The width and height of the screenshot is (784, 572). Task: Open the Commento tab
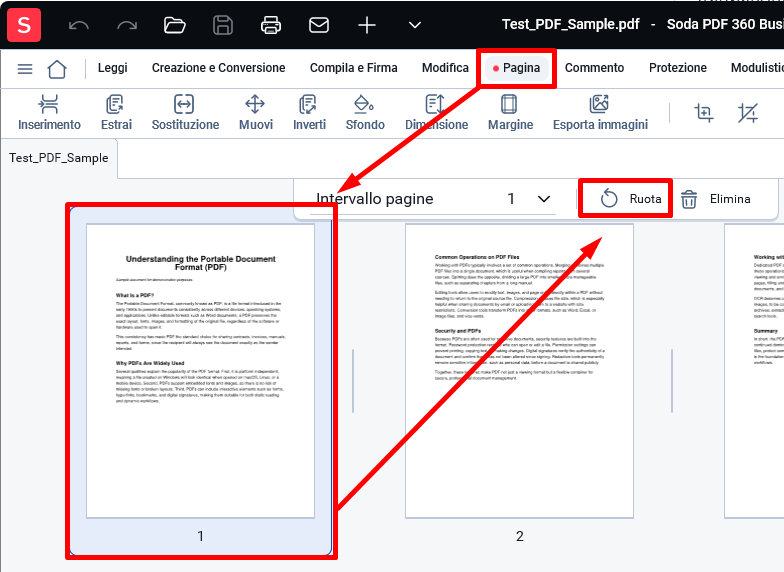pyautogui.click(x=594, y=68)
